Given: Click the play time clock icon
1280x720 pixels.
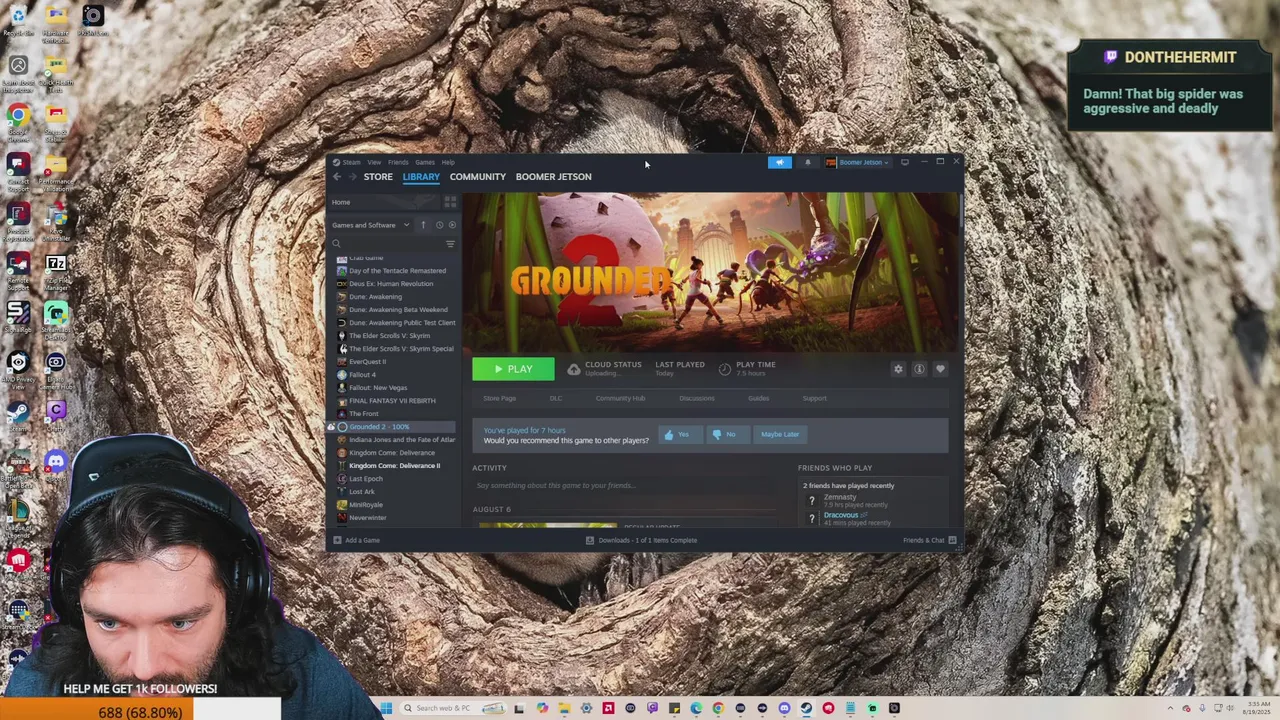Looking at the screenshot, I should 725,369.
